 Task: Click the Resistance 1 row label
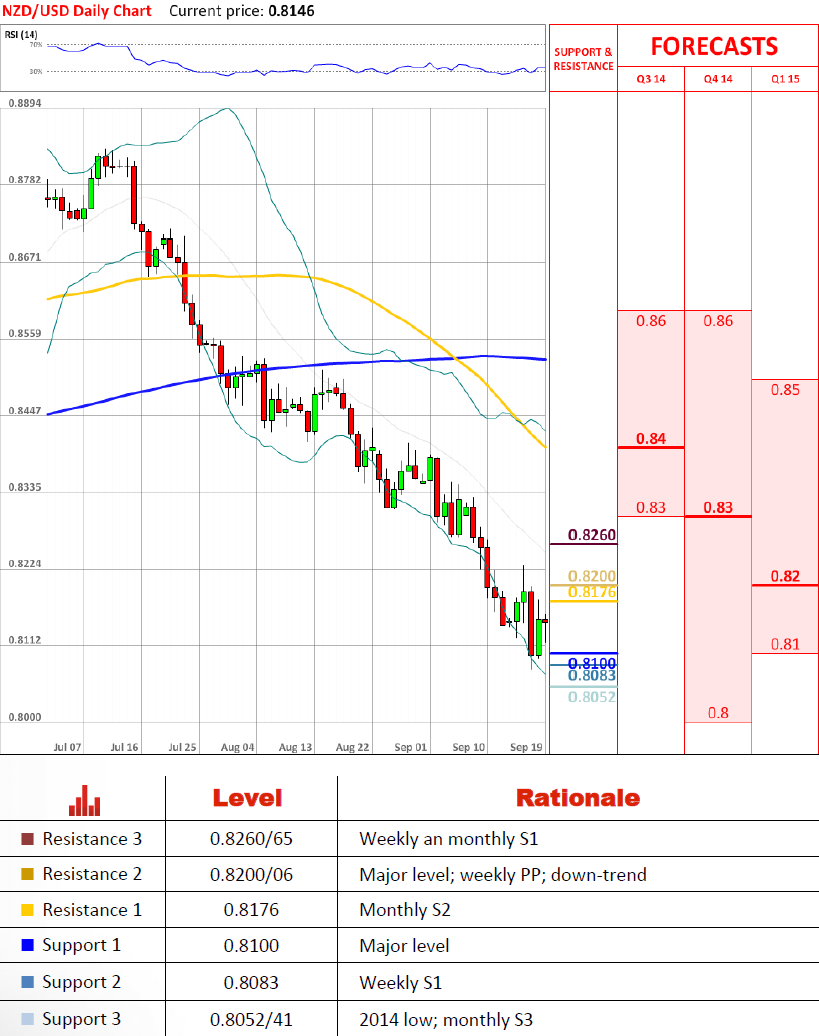(x=92, y=910)
